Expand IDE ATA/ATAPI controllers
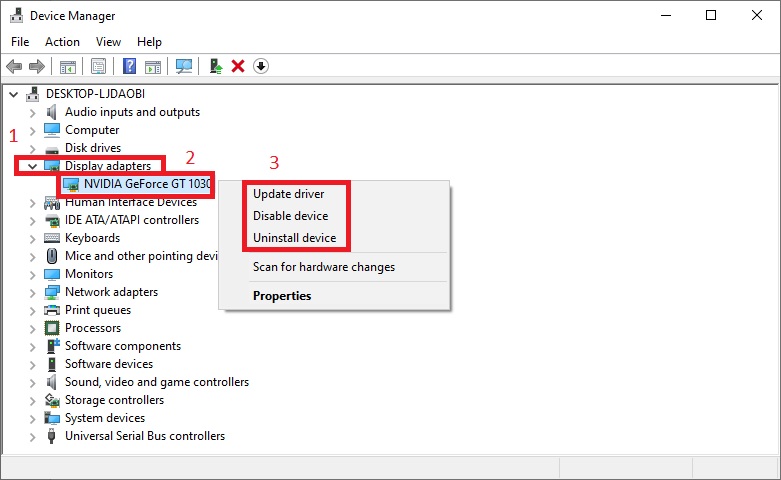This screenshot has height=480, width=781. tap(32, 221)
